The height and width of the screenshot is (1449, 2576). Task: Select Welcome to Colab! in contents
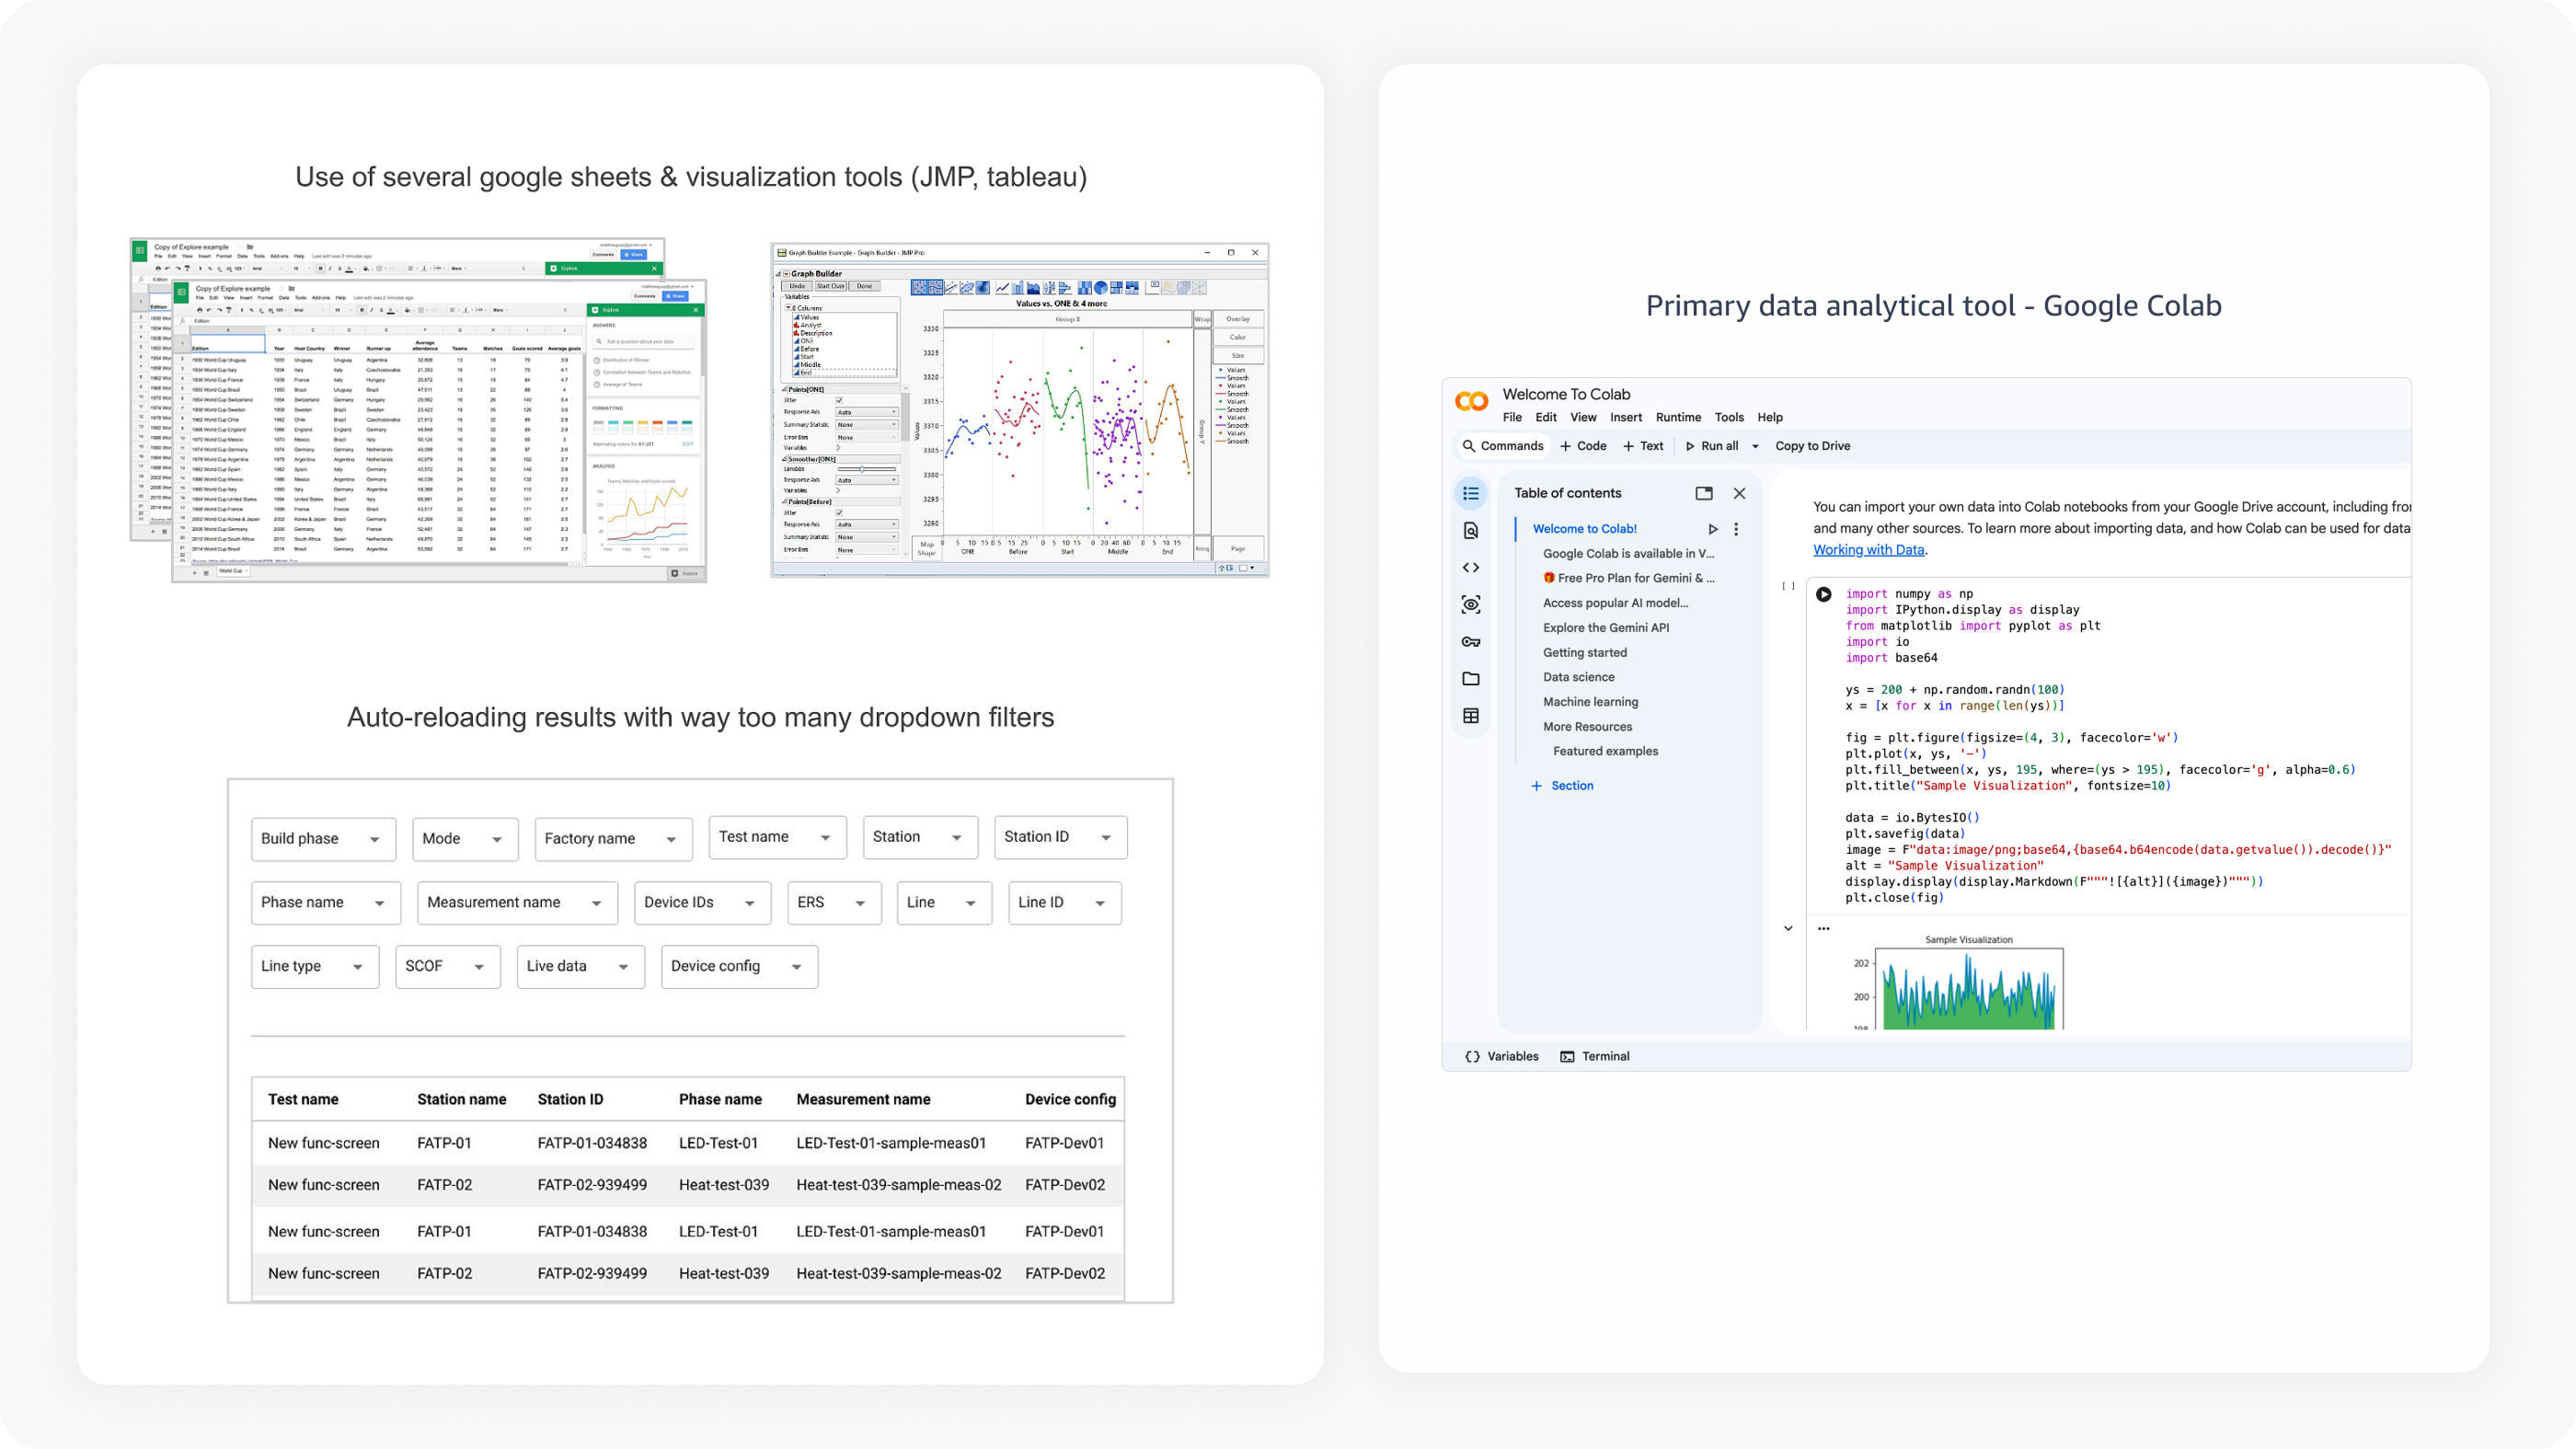1584,529
